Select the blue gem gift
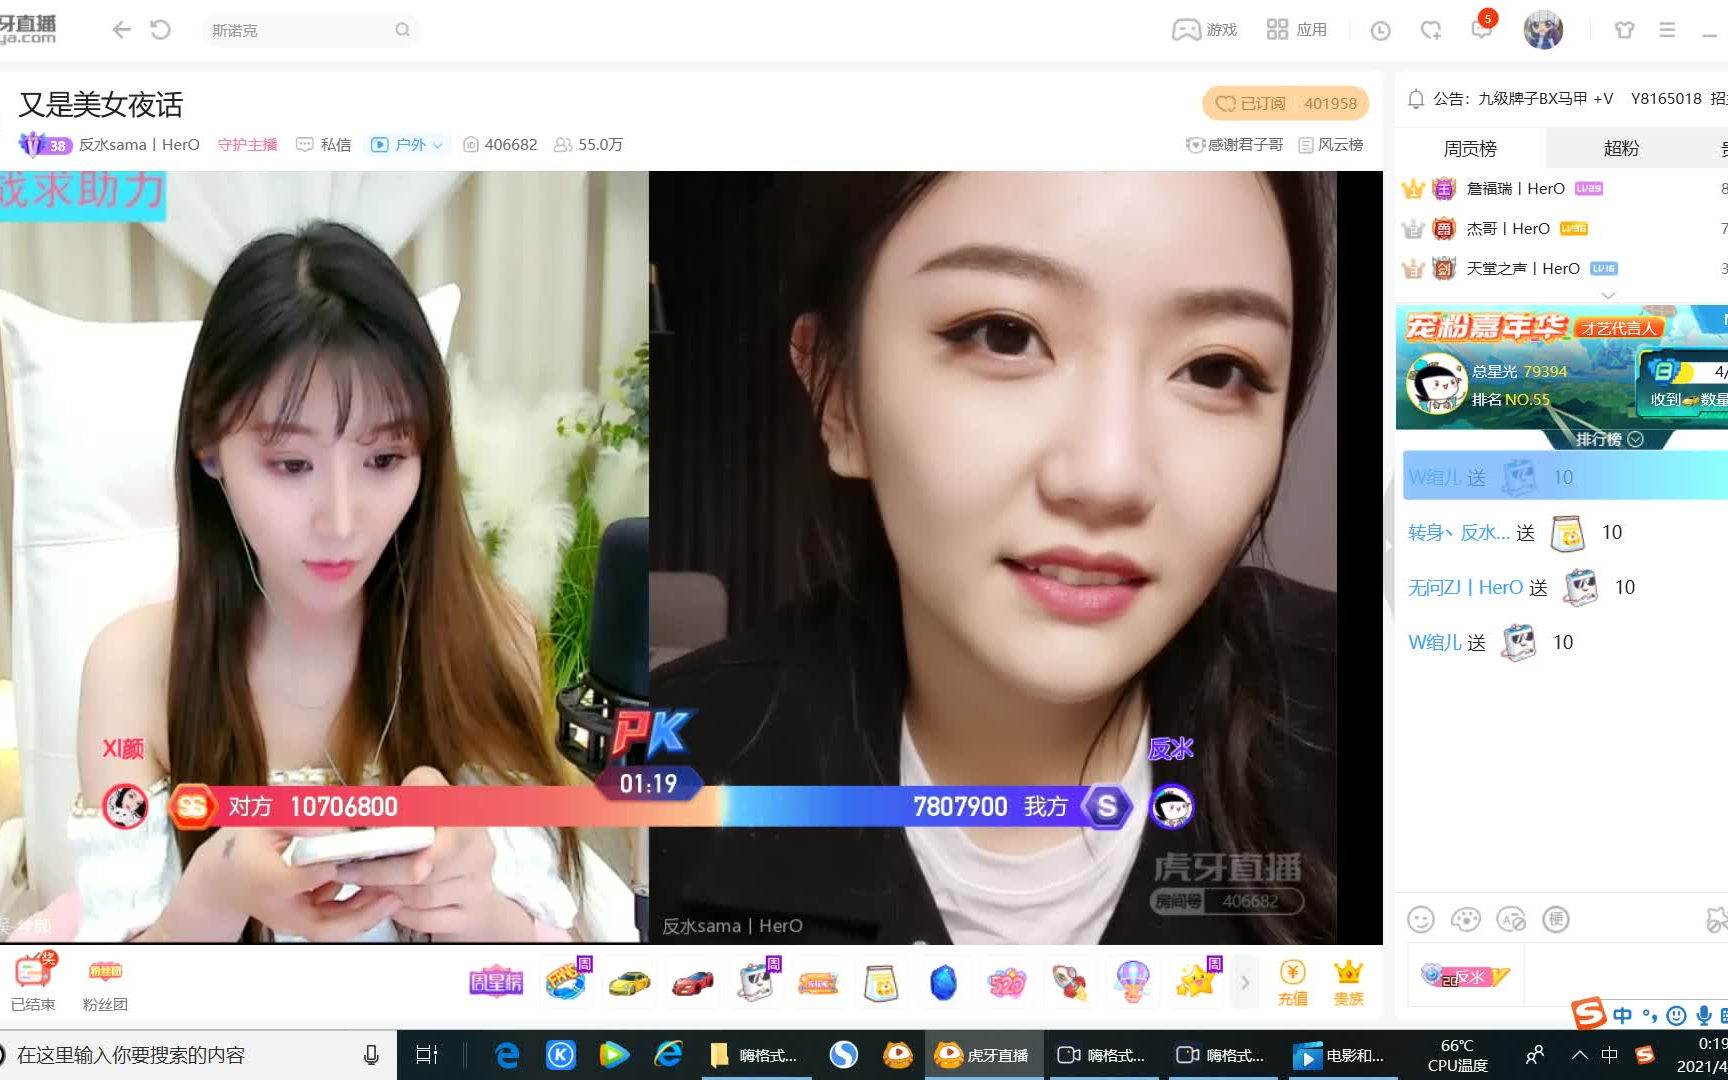The image size is (1728, 1080). point(945,982)
